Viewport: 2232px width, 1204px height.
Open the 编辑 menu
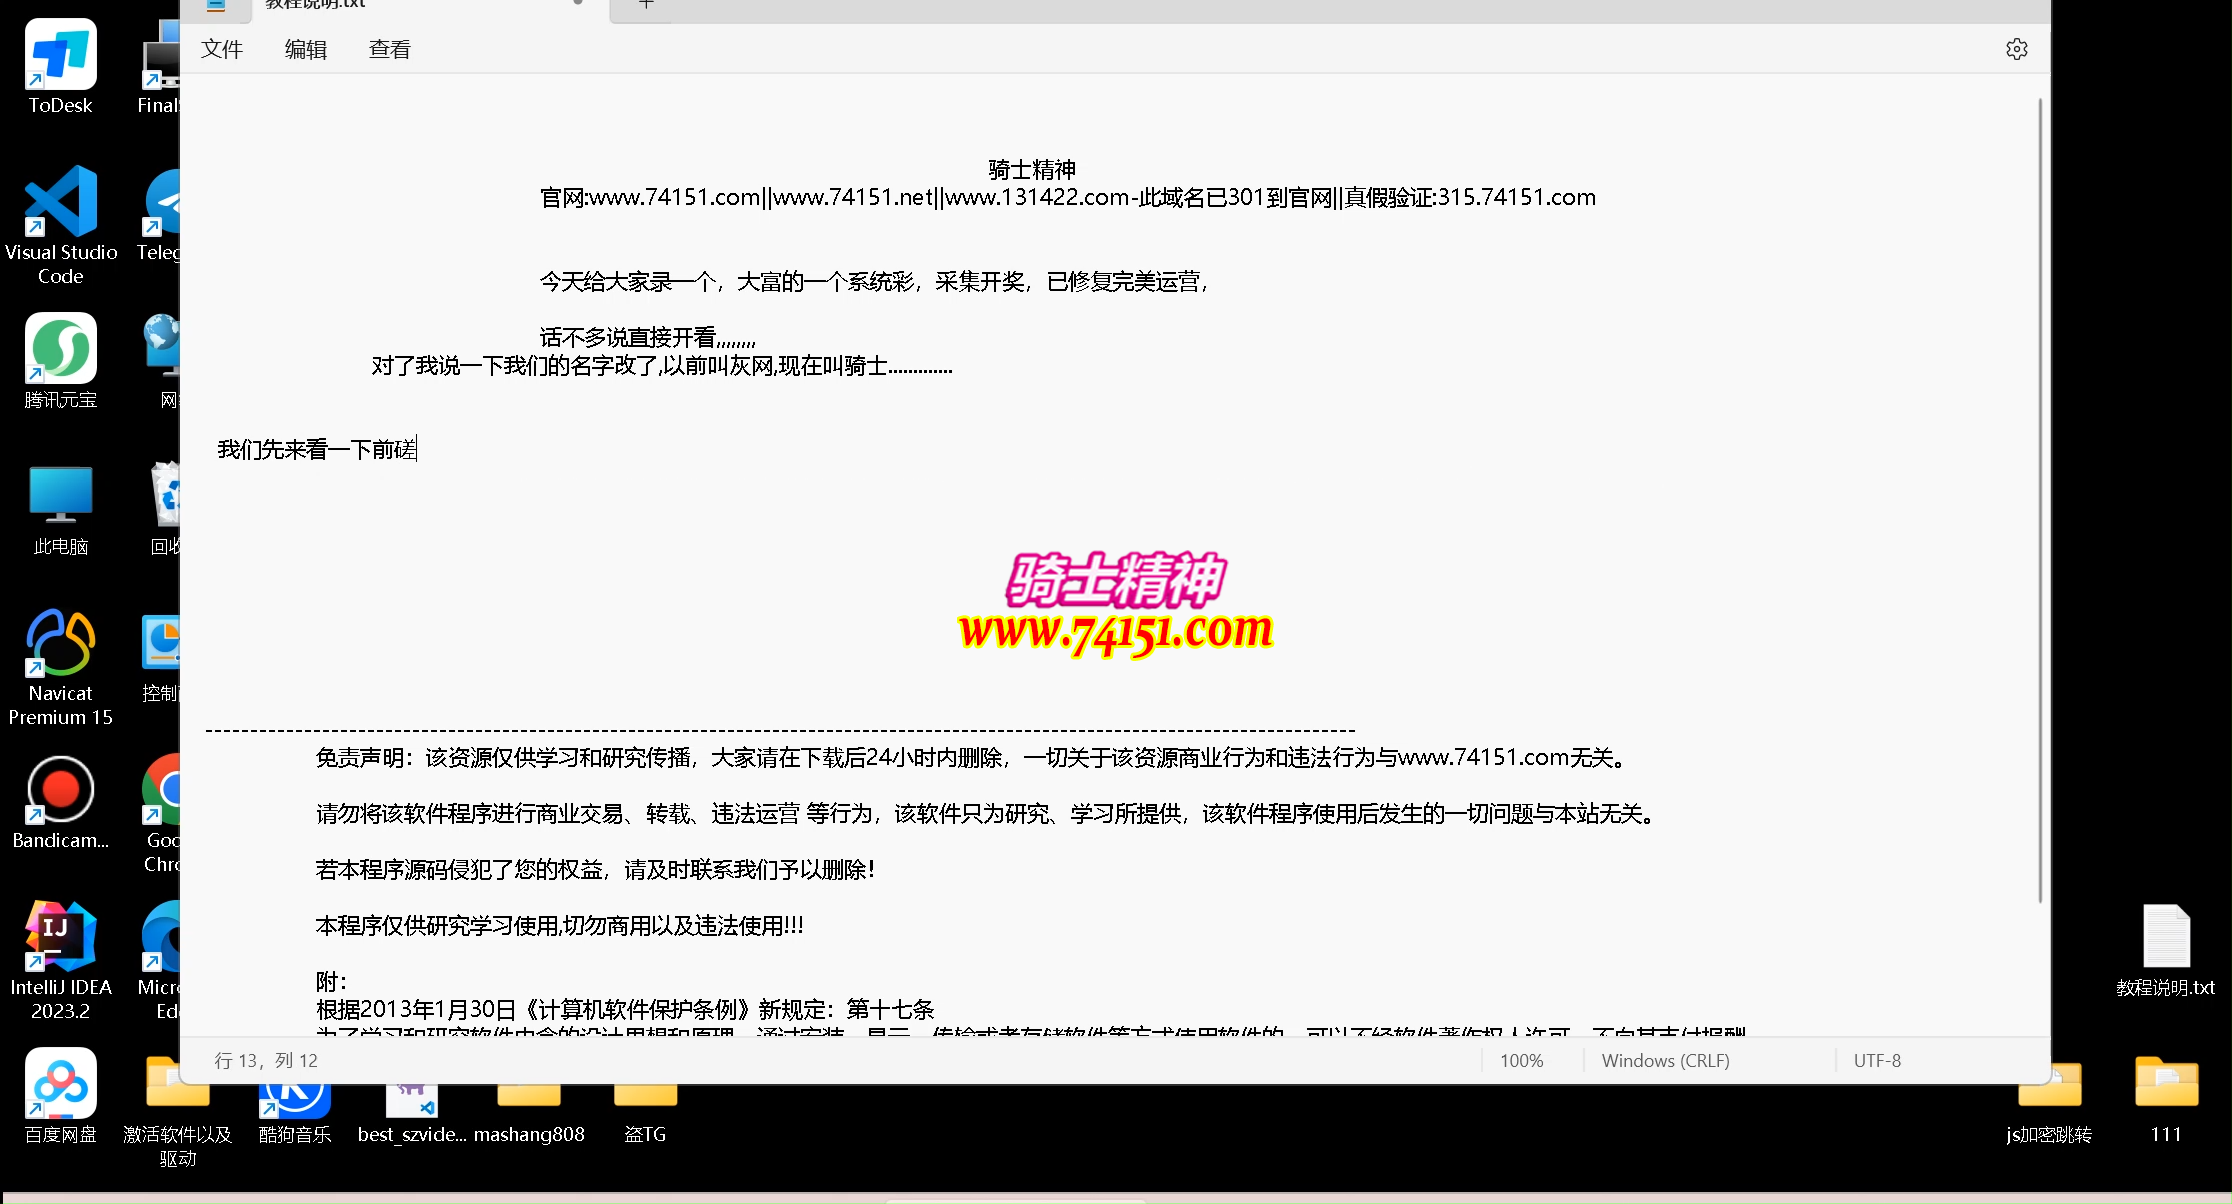click(x=305, y=49)
